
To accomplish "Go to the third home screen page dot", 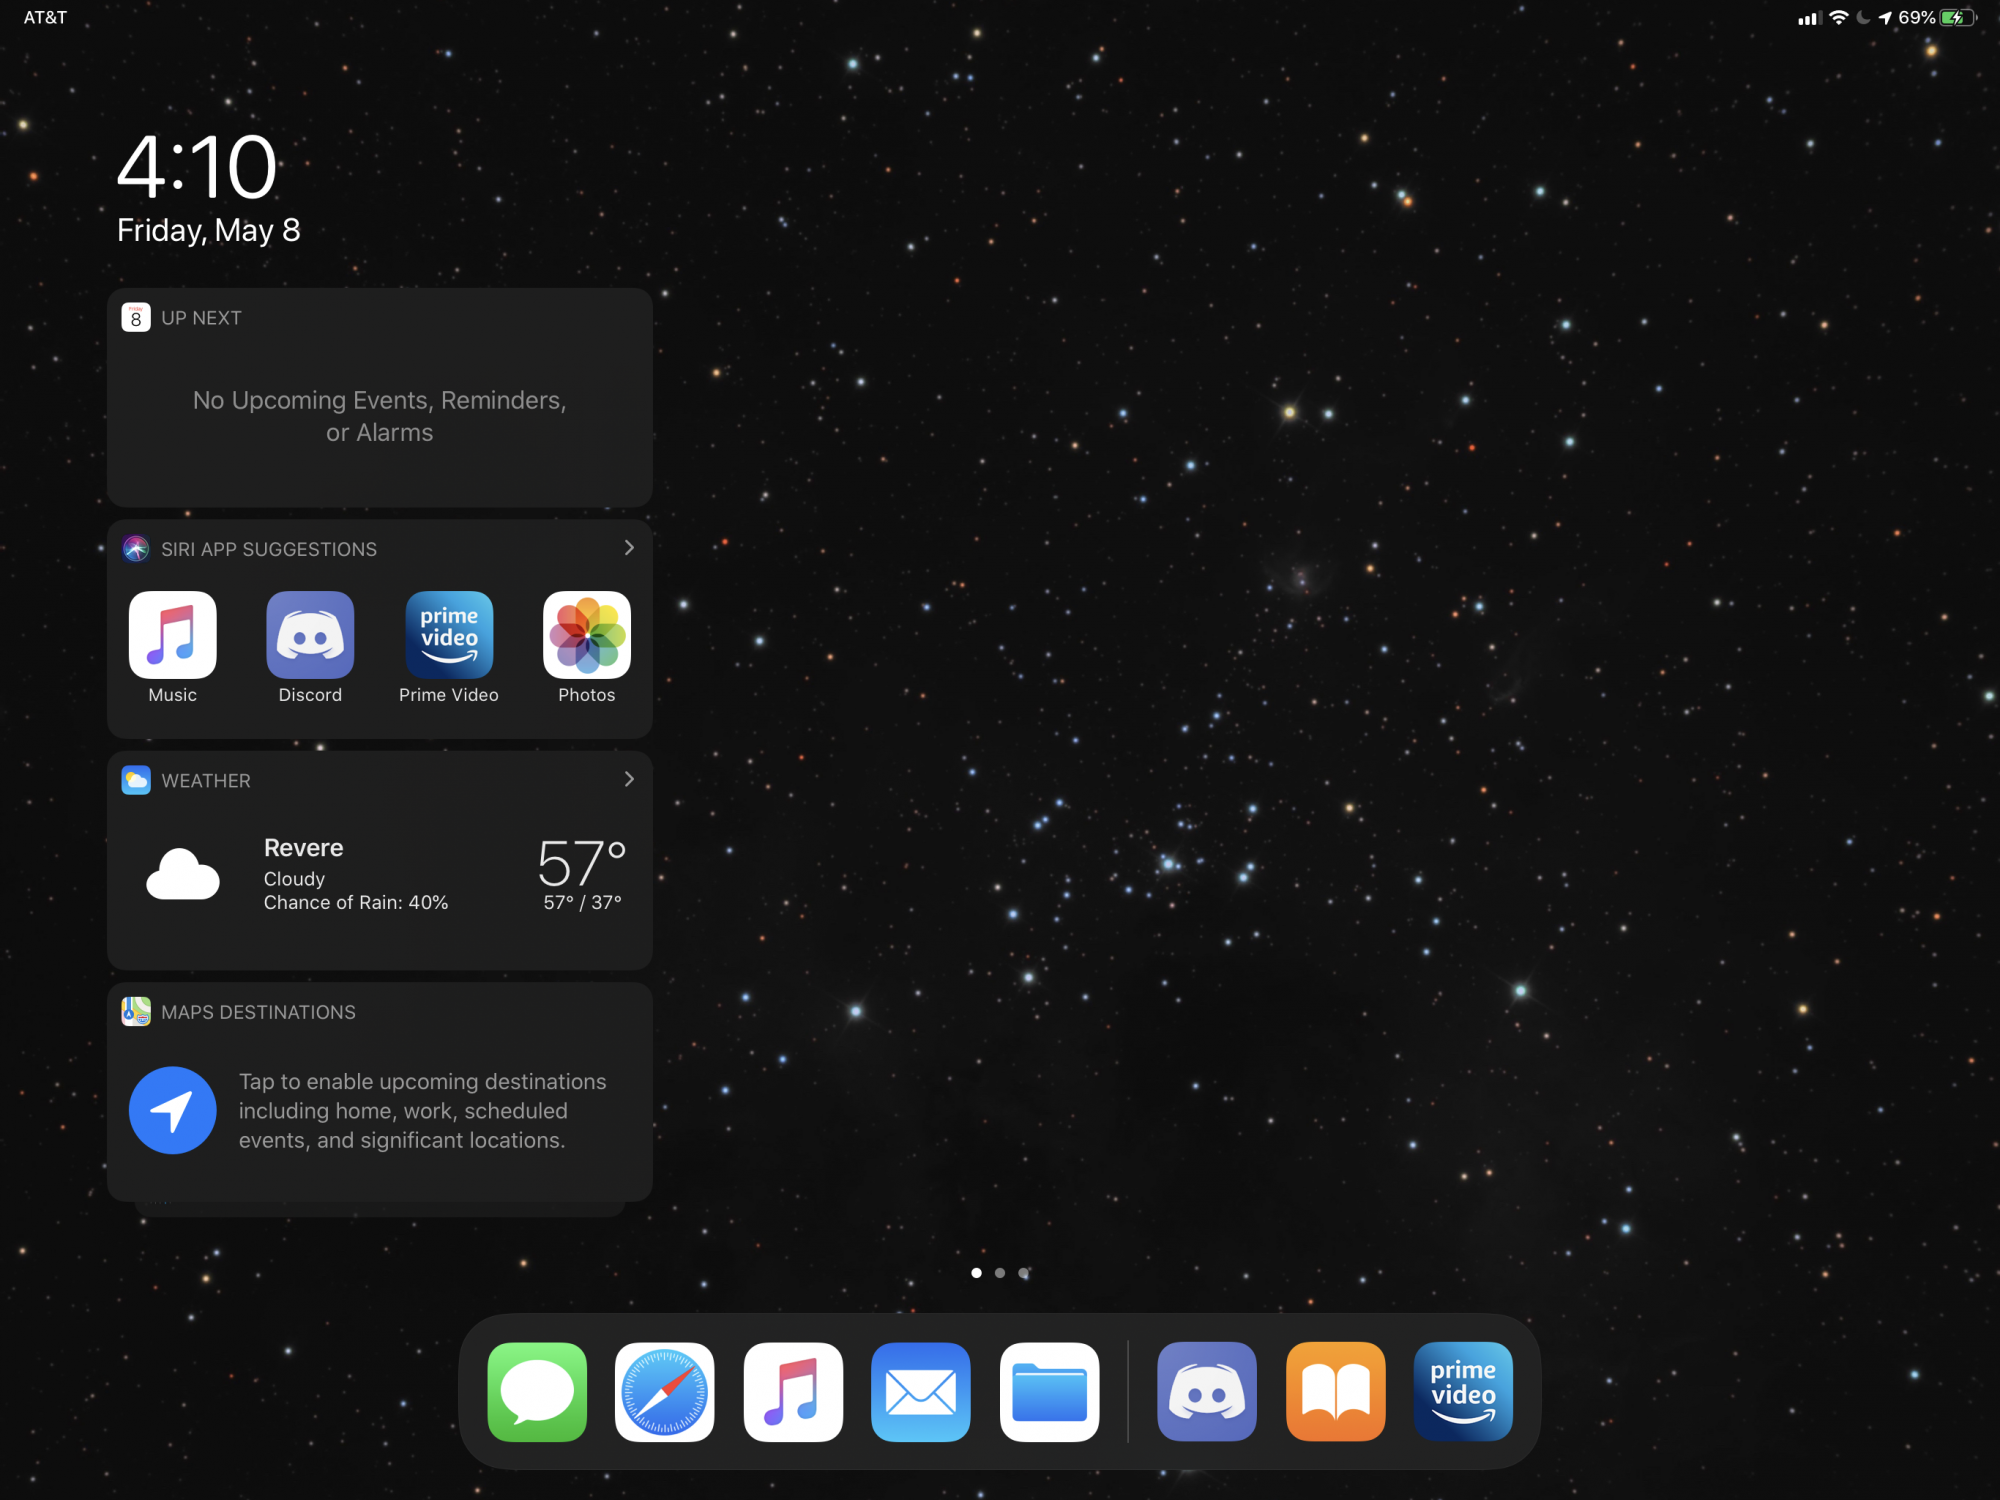I will 1023,1273.
